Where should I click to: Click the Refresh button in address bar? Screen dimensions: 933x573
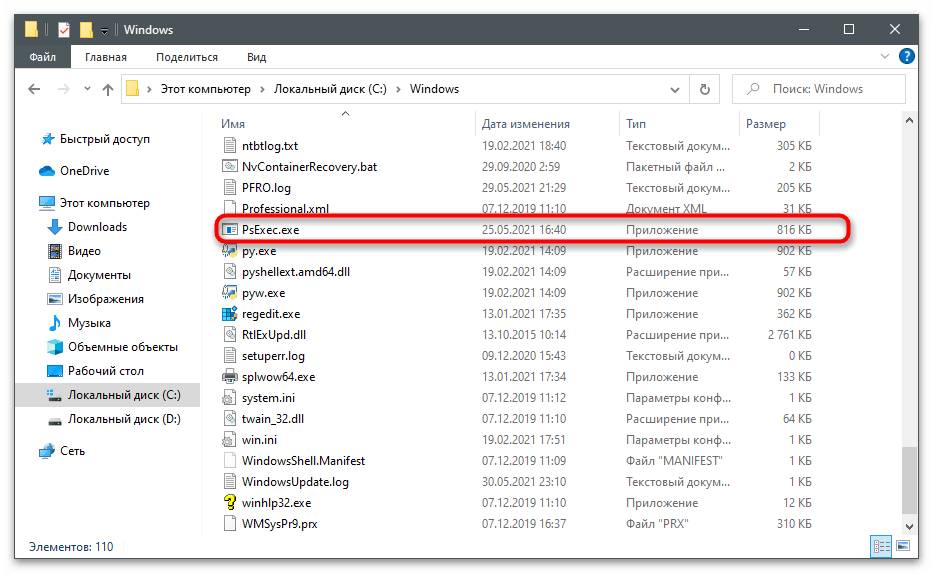point(704,89)
